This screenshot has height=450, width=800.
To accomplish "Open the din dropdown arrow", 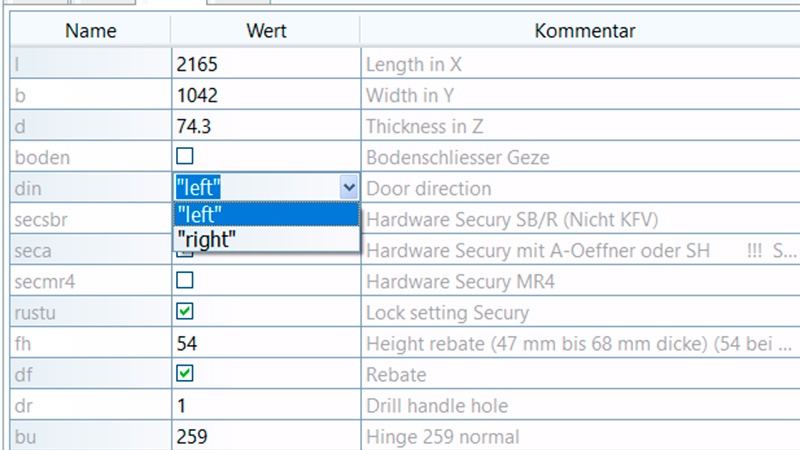I will (x=349, y=187).
